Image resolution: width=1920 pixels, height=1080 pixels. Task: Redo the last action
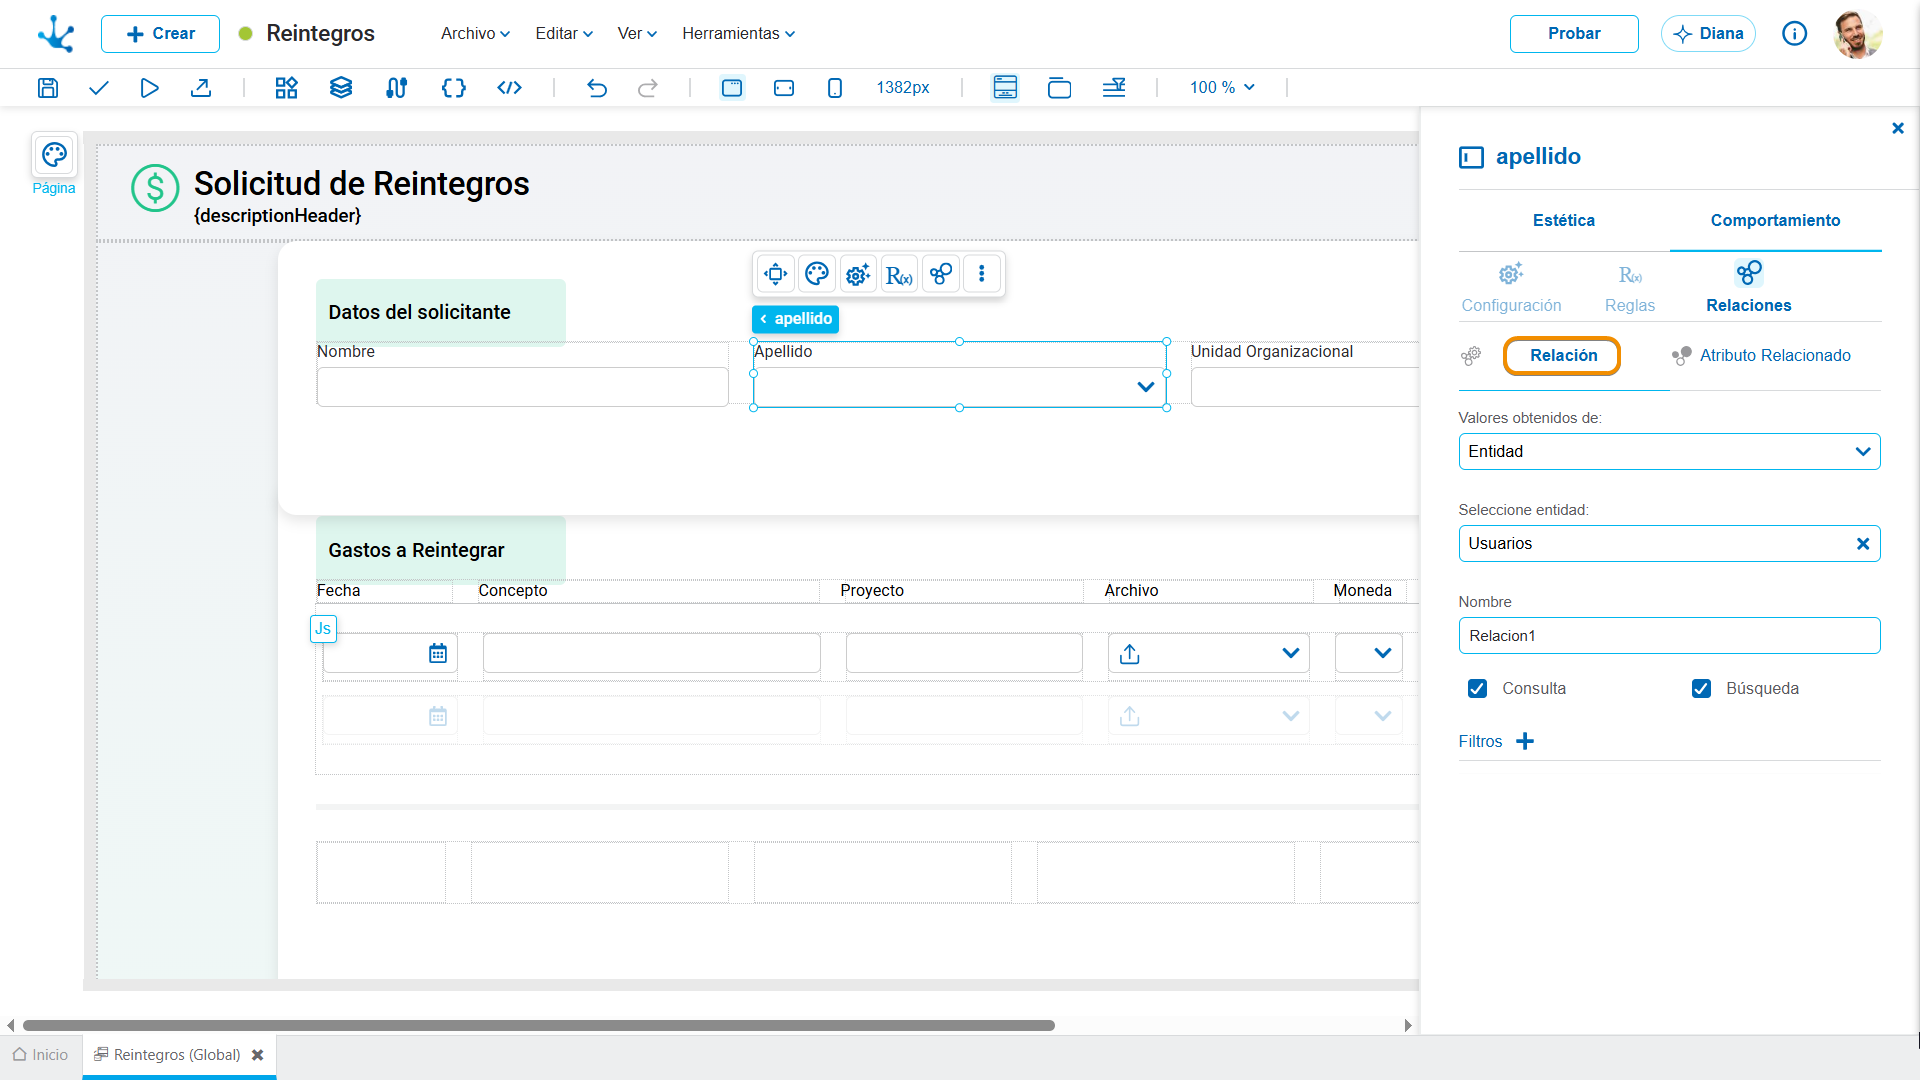point(648,88)
